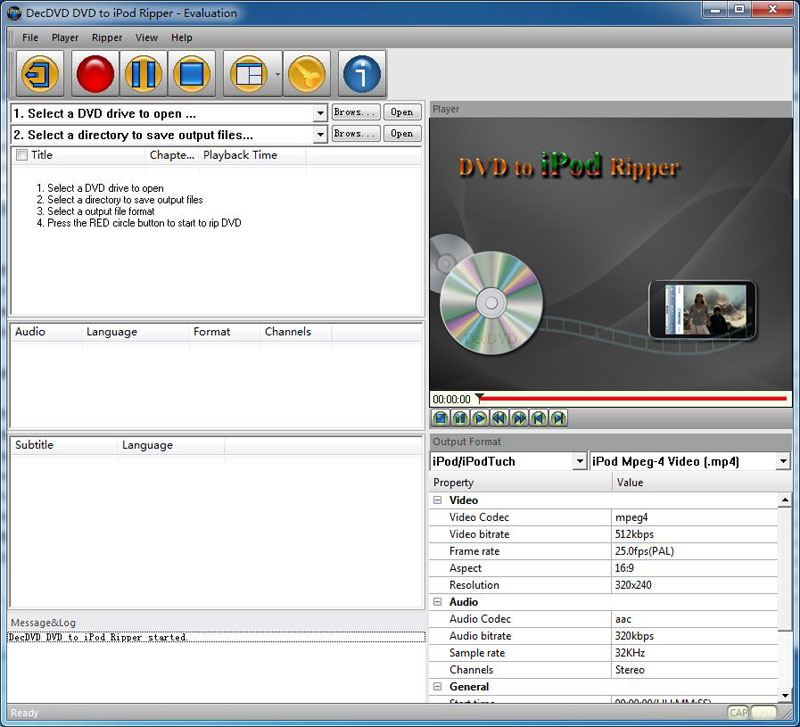Open the View menu
Screen dimensions: 800x727
point(146,38)
